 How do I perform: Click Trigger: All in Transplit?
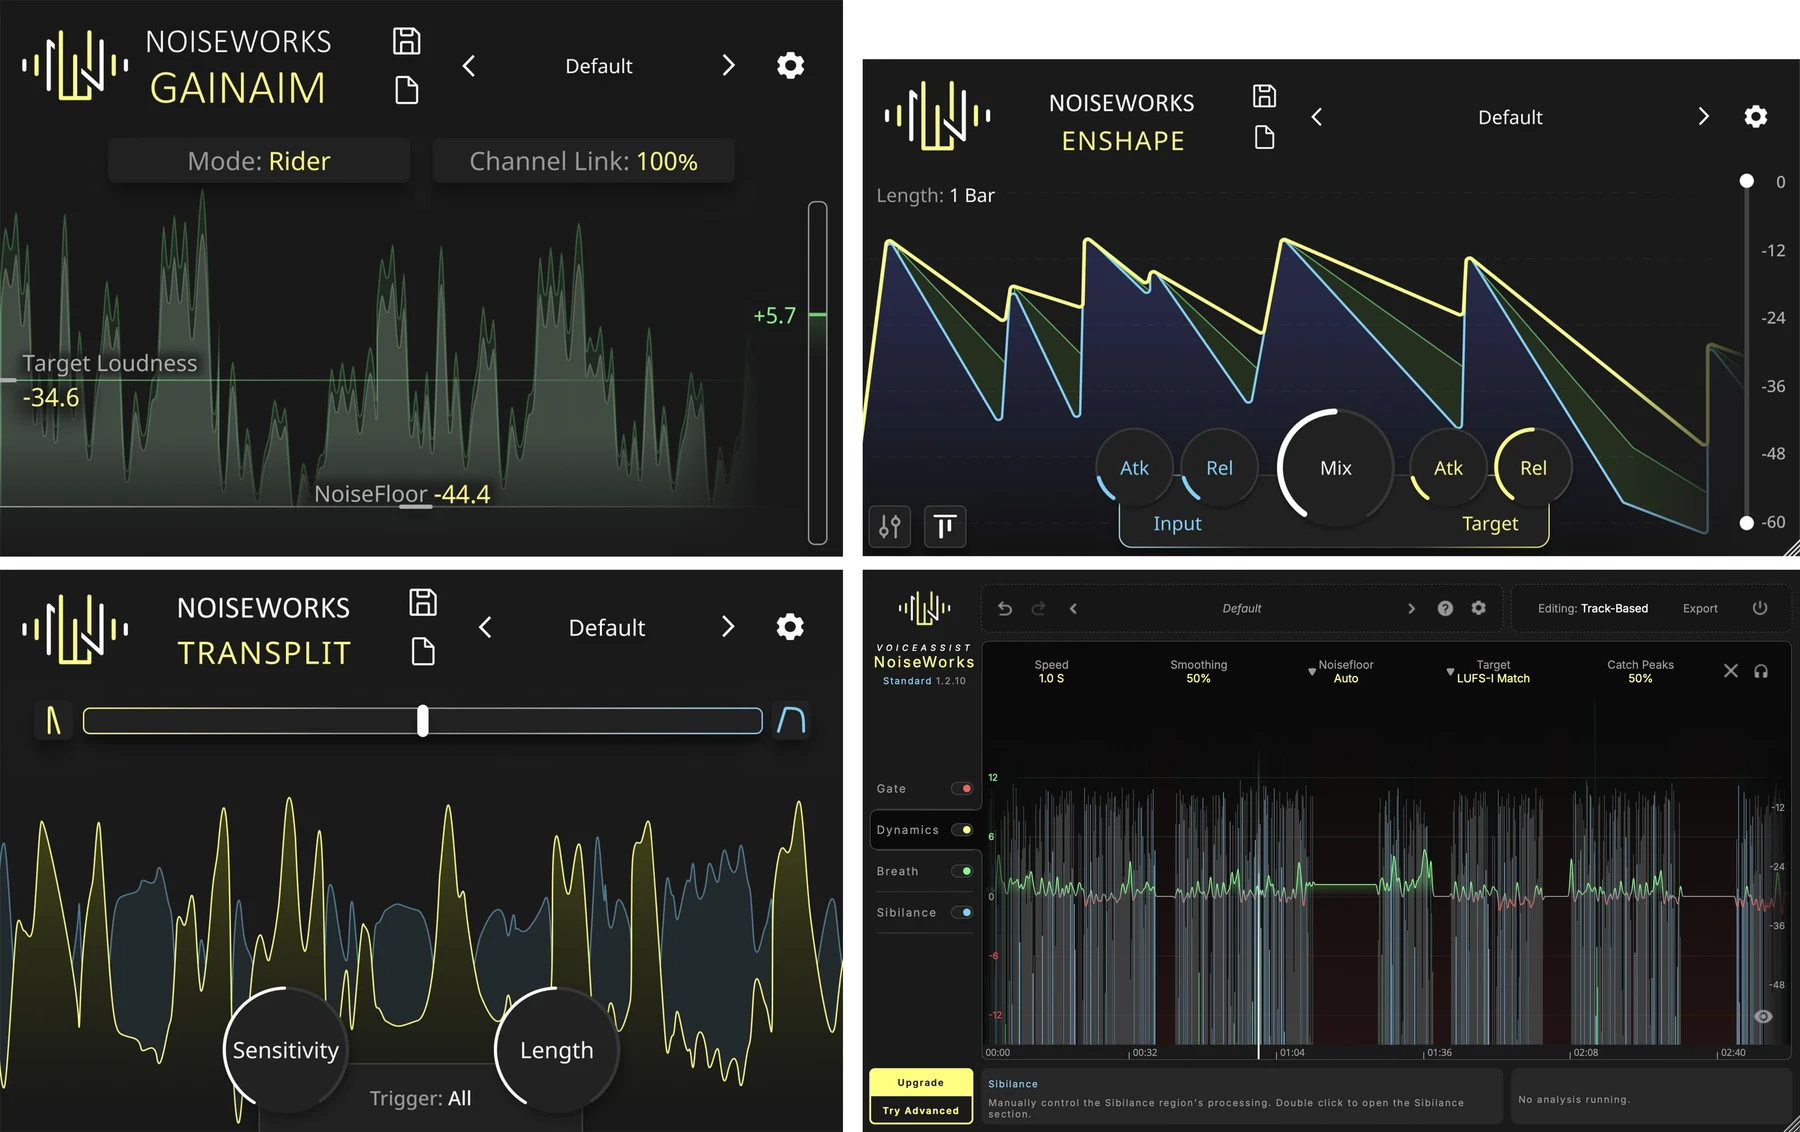[x=420, y=1098]
